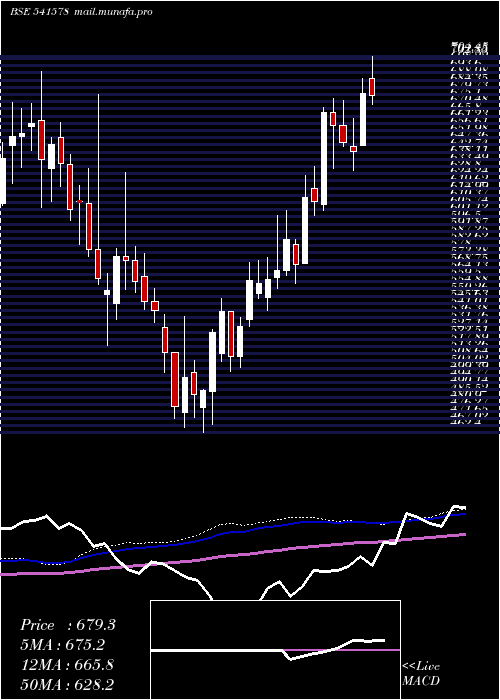
Task: Click the 5MA : 675.2 value
Action: pos(62,644)
